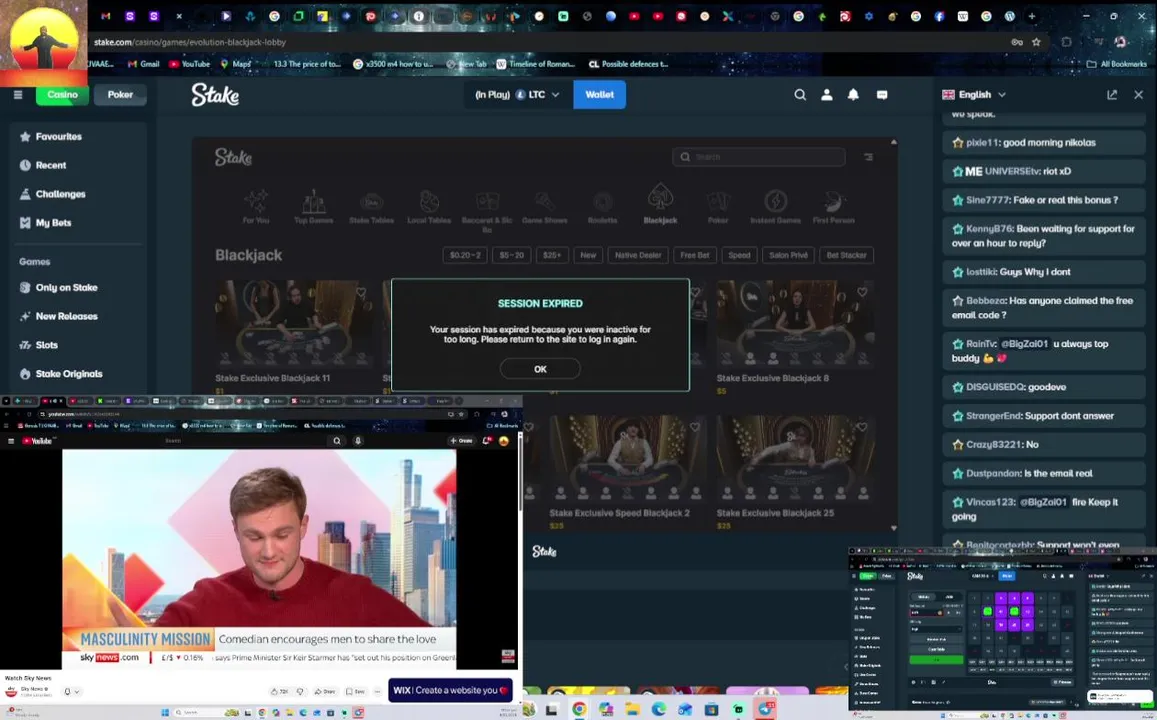Viewport: 1157px width, 720px height.
Task: Select the Stake Tables category tab
Action: pos(371,206)
